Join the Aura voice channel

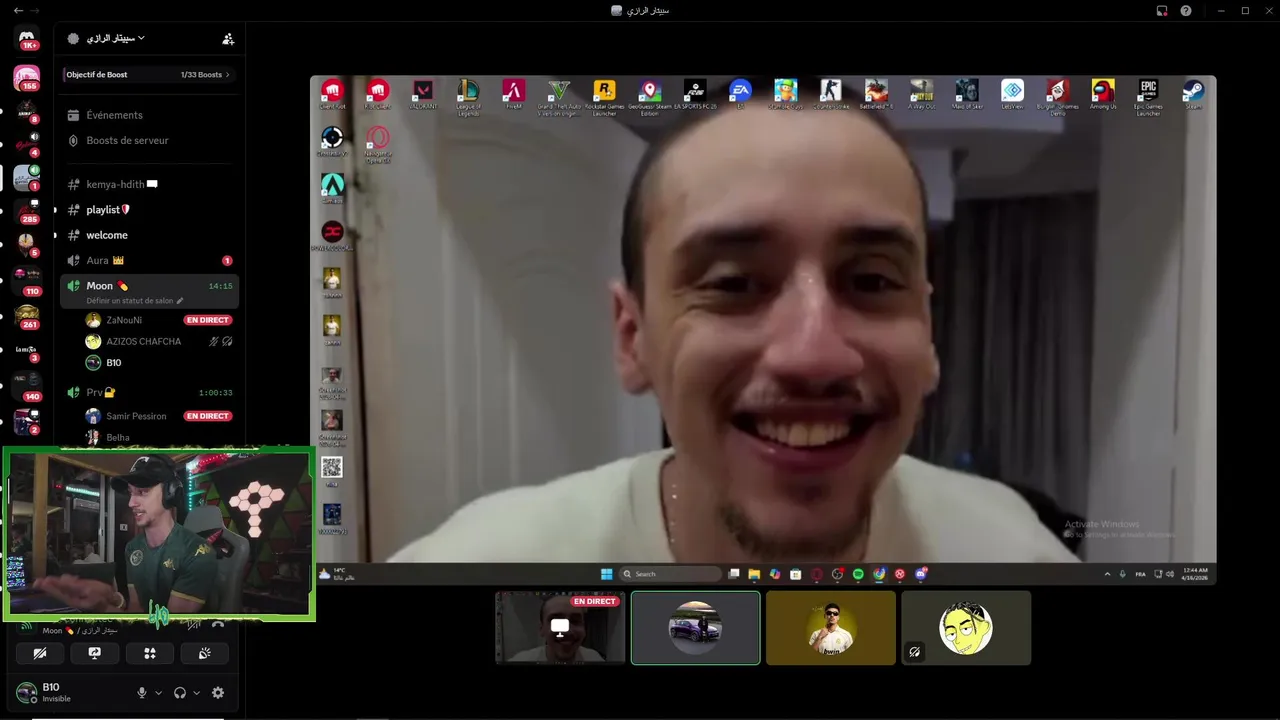click(150, 260)
